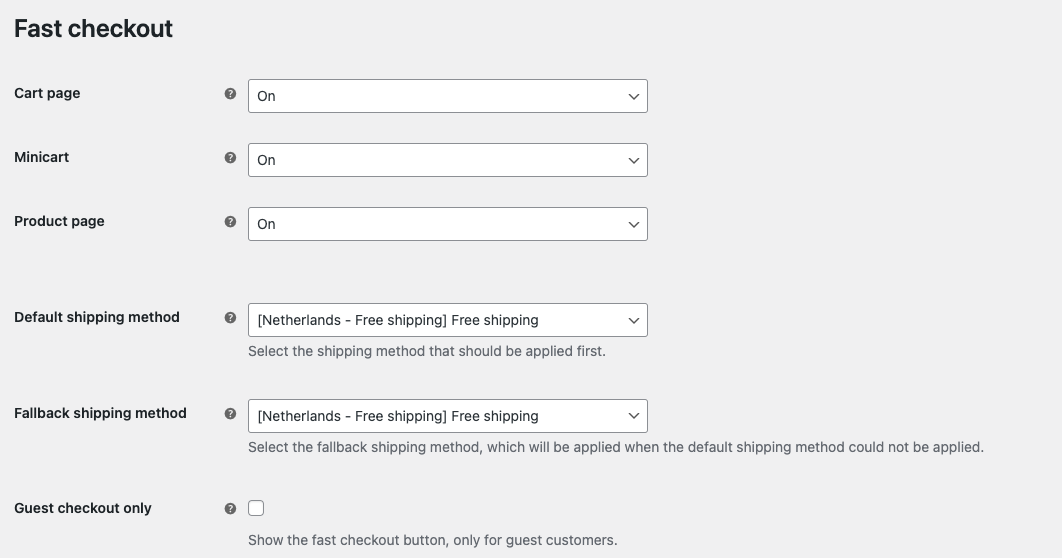The width and height of the screenshot is (1062, 558).
Task: Enable the Guest checkout only checkbox
Action: pos(256,508)
